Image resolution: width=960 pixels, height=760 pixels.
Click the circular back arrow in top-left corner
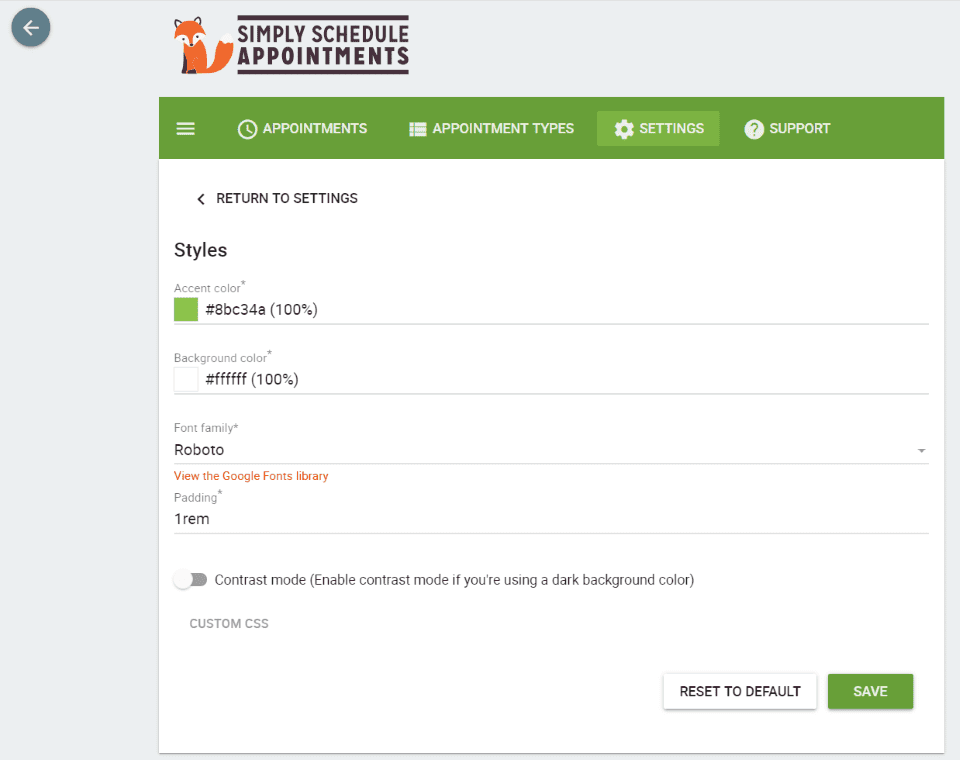[x=30, y=27]
